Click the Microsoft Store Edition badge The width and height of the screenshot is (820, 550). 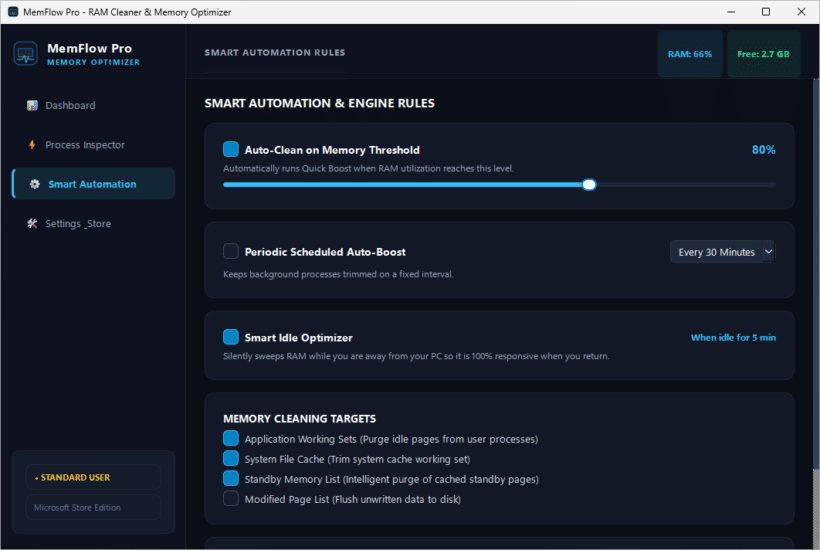pos(93,508)
